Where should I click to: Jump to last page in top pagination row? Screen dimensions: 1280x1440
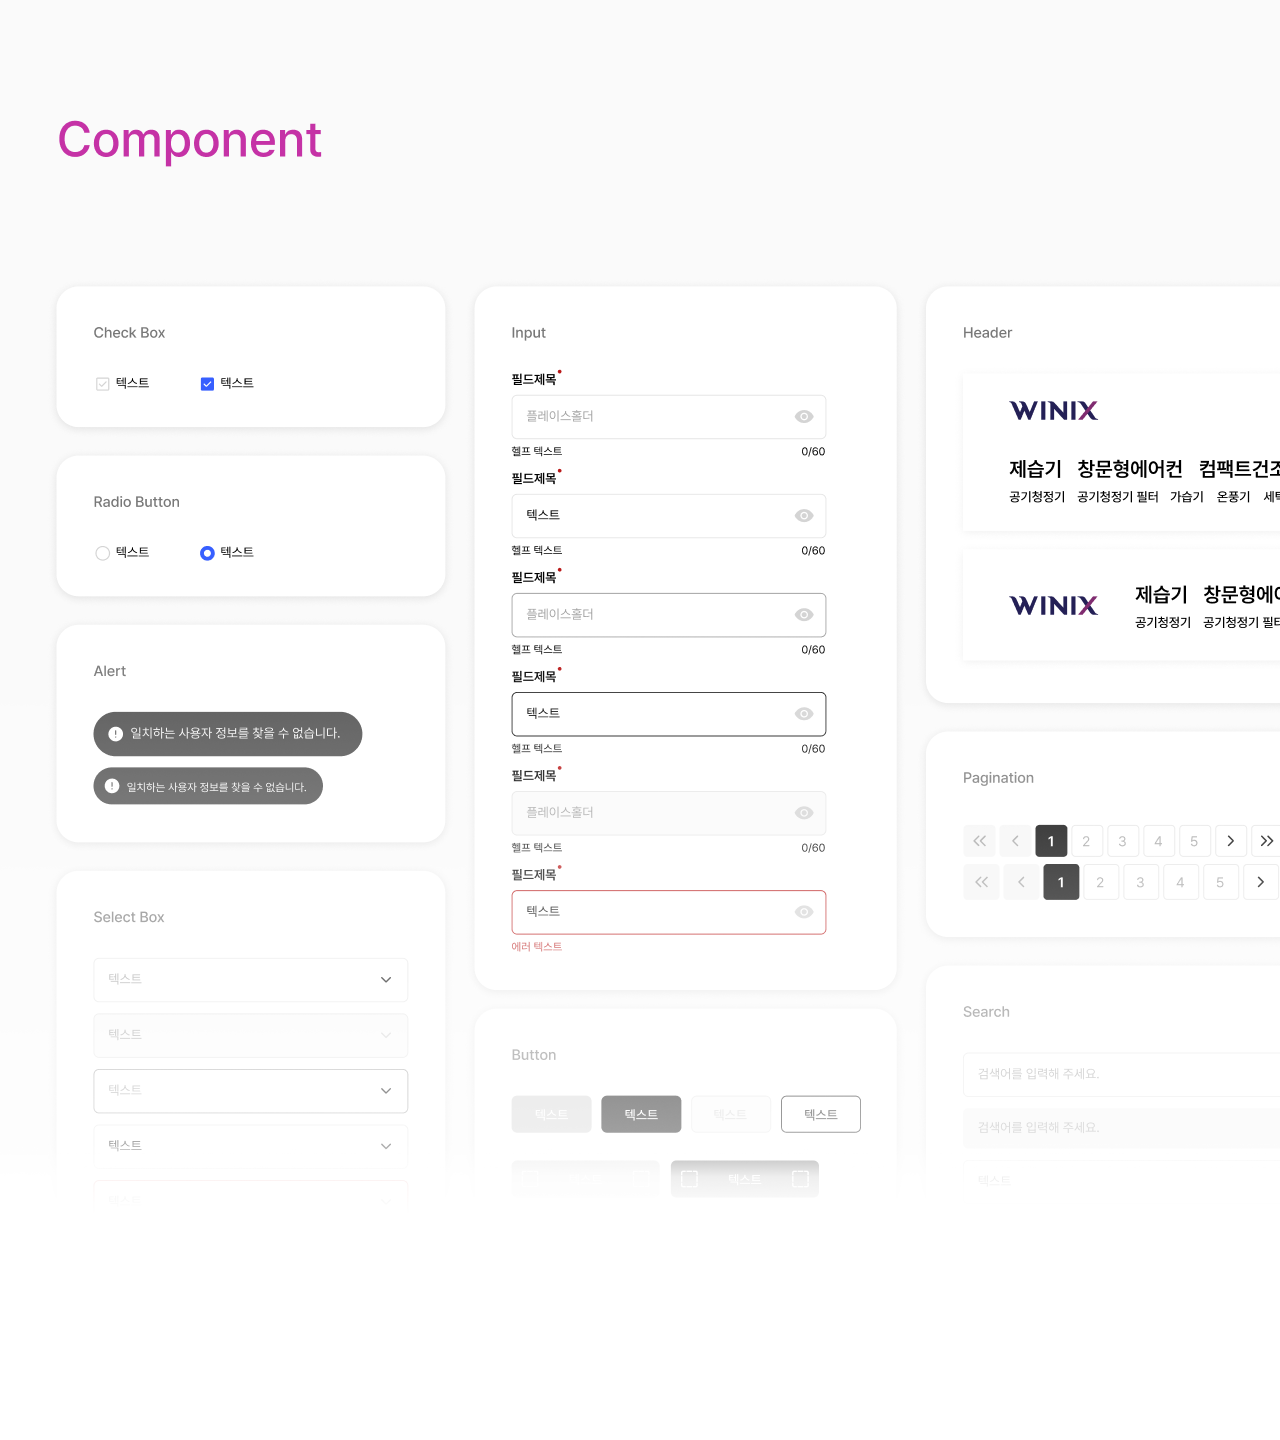point(1266,841)
